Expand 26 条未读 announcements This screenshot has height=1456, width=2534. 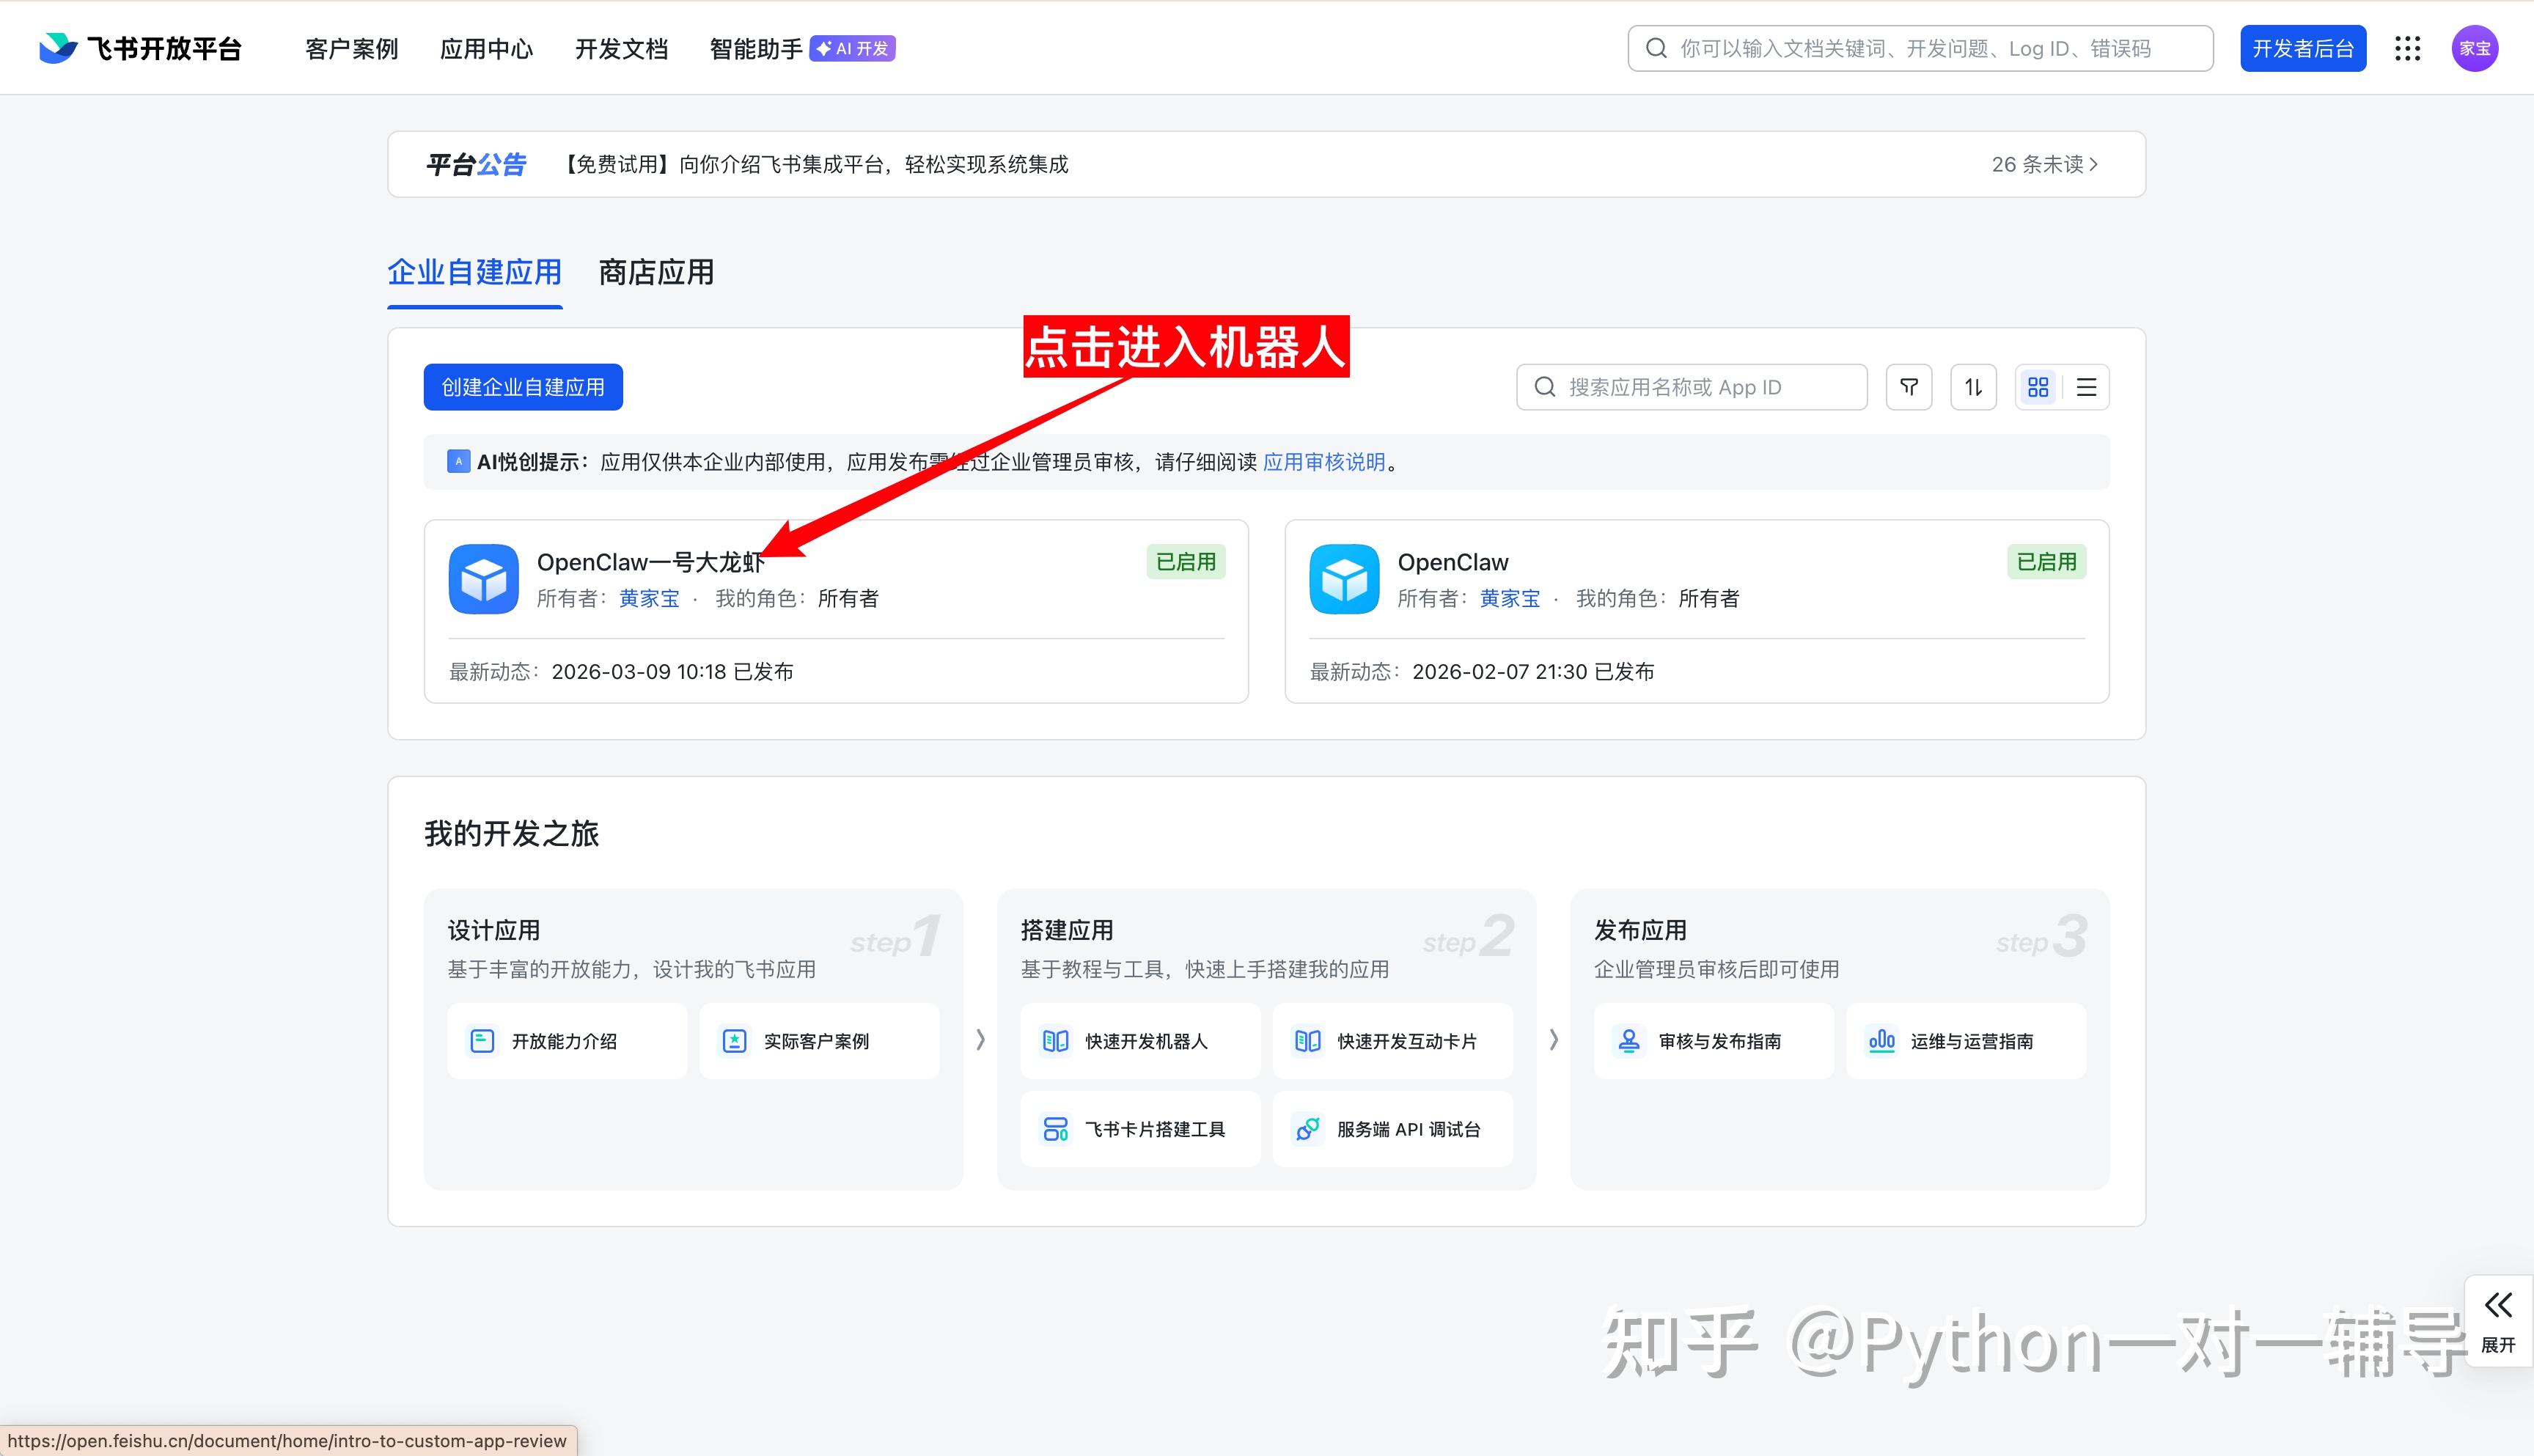pyautogui.click(x=2044, y=164)
